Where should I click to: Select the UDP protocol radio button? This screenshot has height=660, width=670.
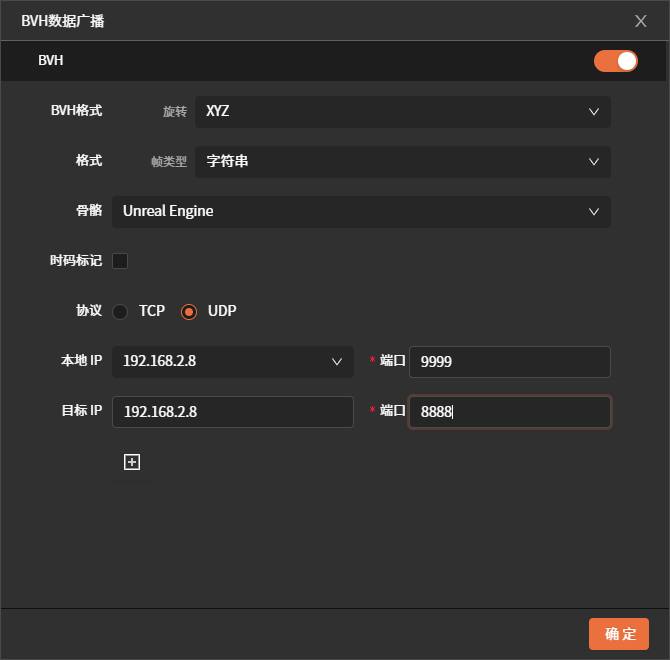click(189, 311)
